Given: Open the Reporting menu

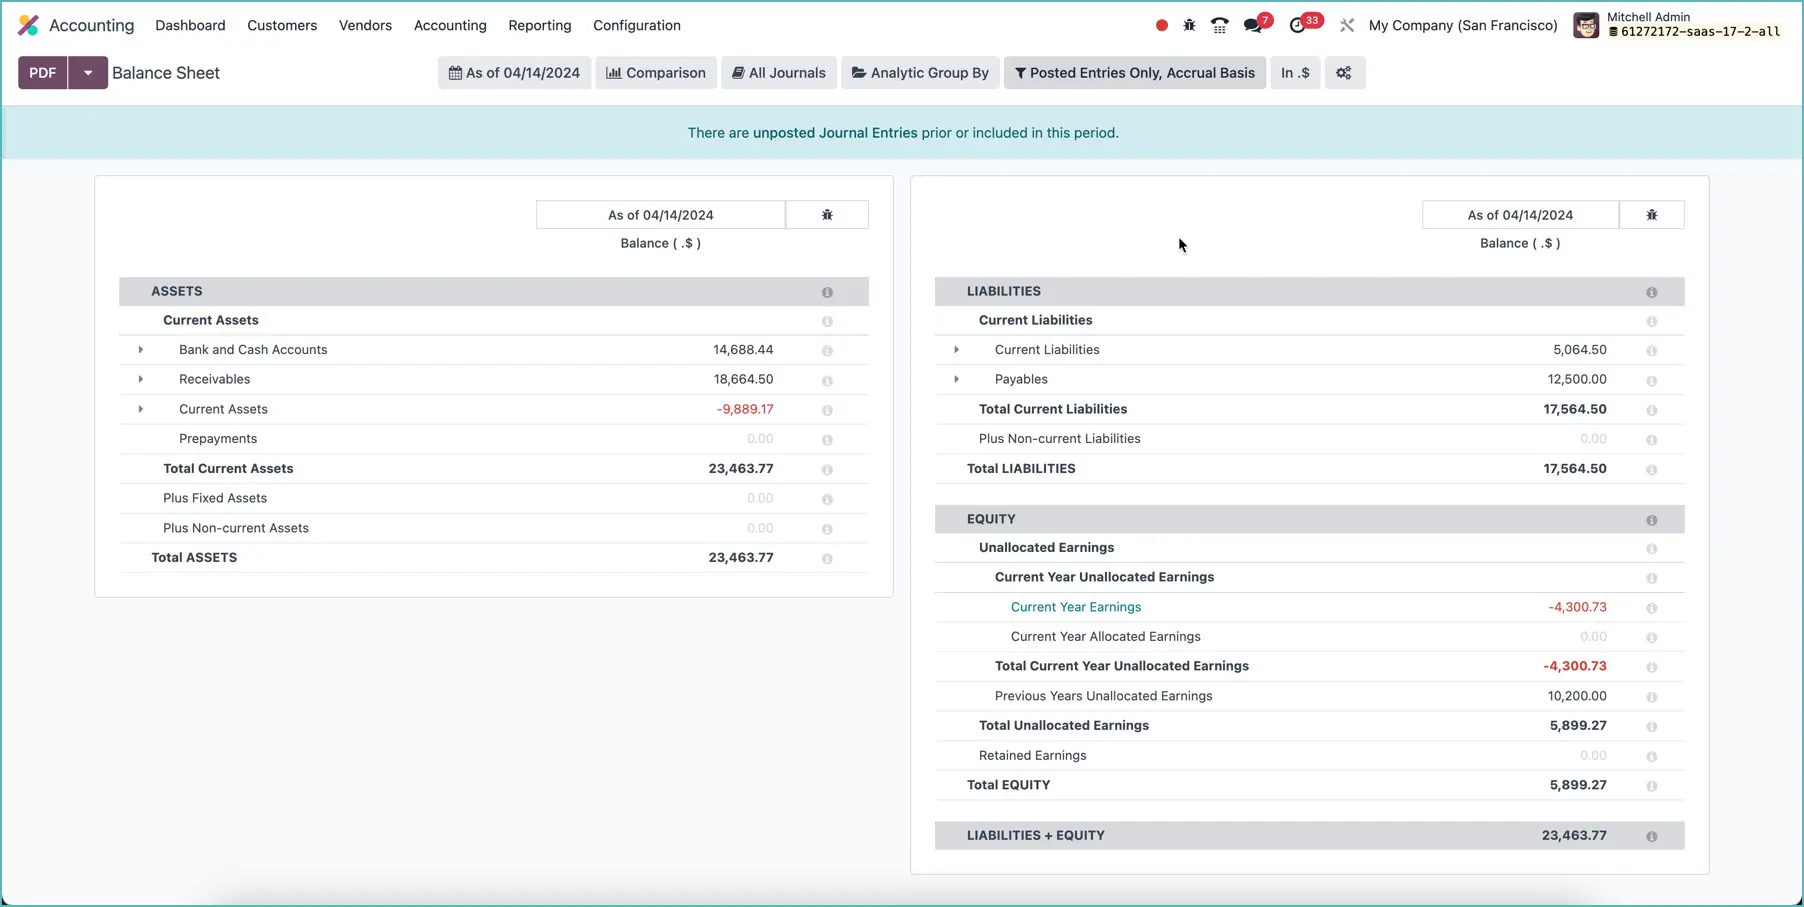Looking at the screenshot, I should (x=539, y=25).
